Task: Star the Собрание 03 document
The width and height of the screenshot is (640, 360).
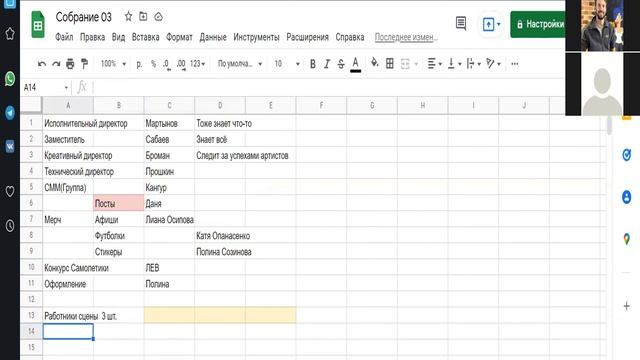Action: click(129, 17)
